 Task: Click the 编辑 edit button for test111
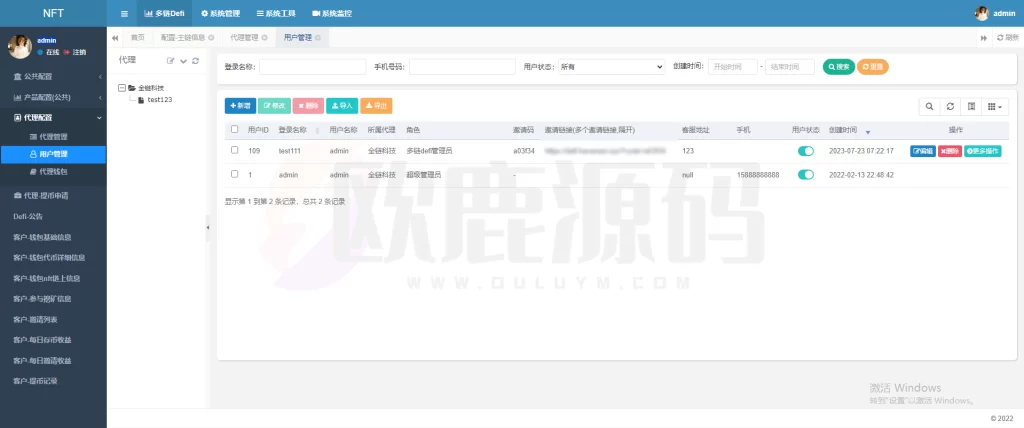tap(923, 151)
